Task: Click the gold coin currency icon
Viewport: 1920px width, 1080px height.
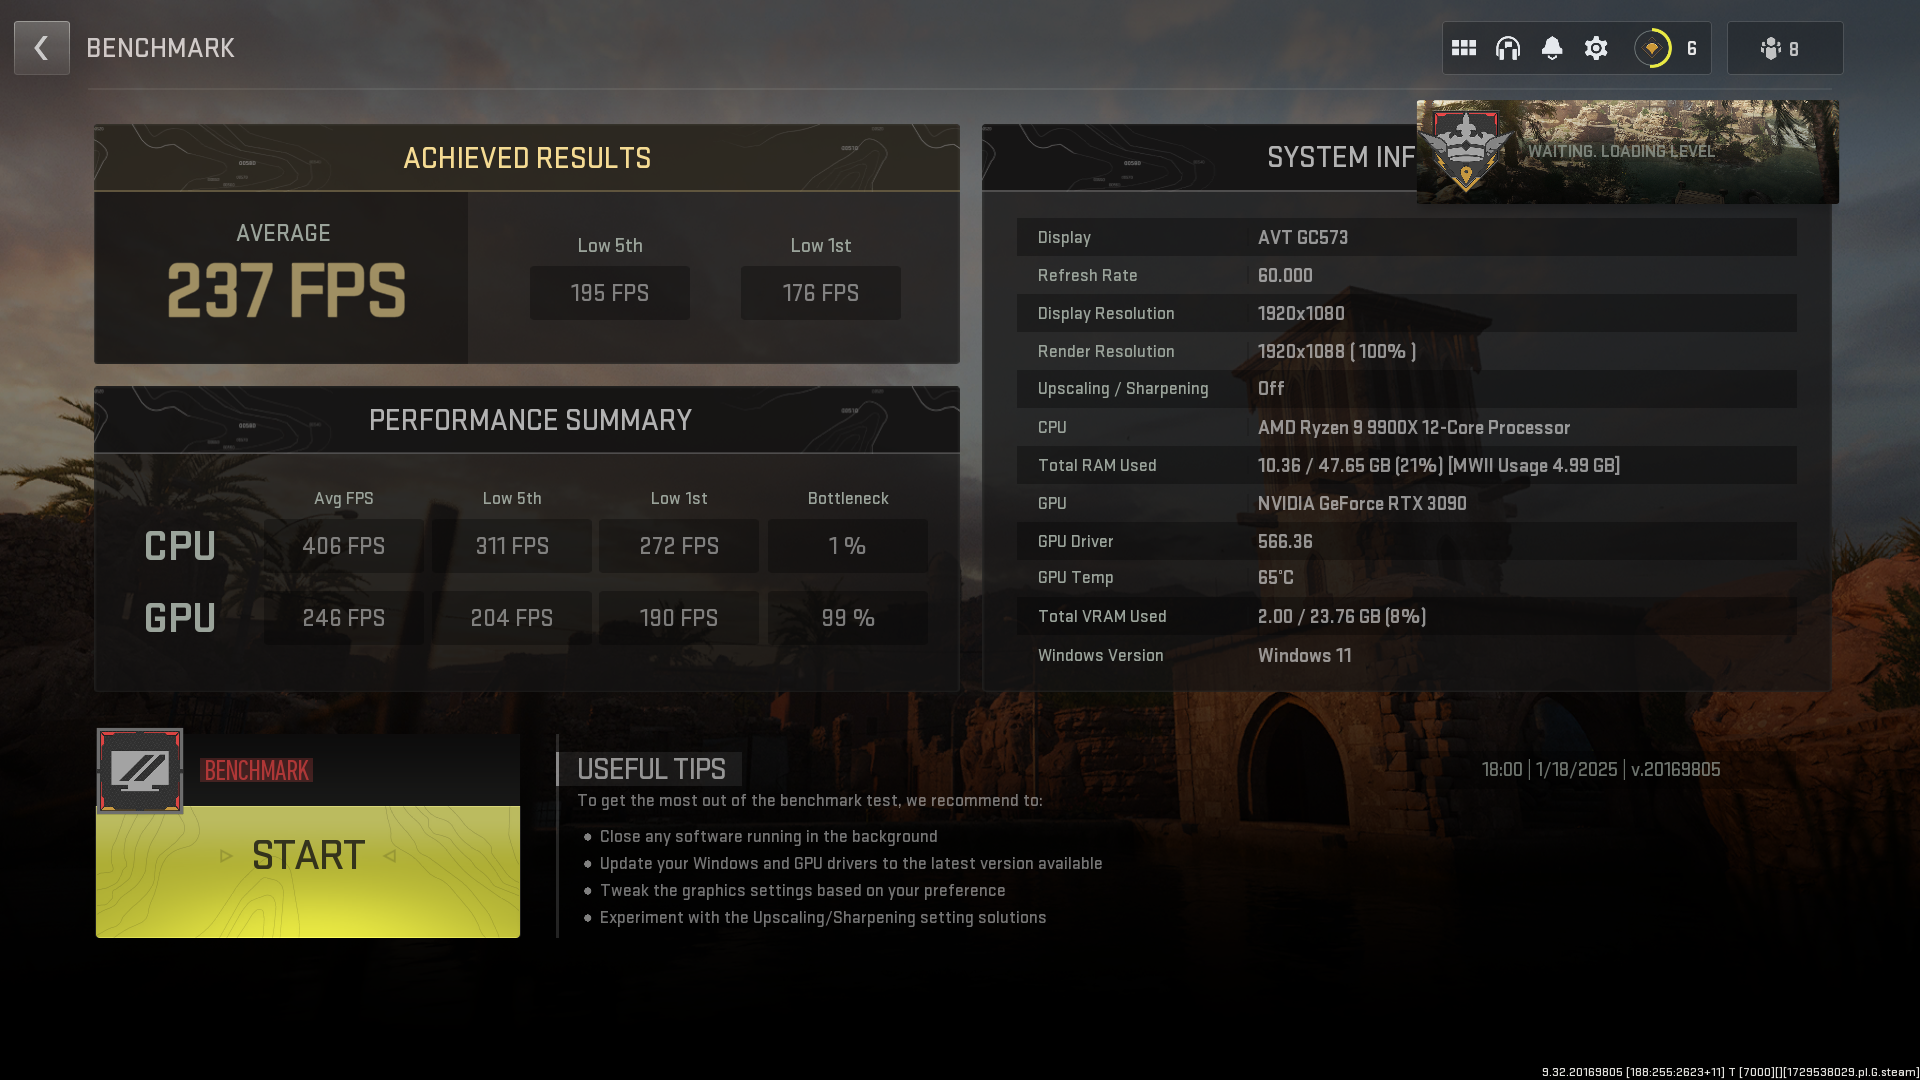Action: pyautogui.click(x=1652, y=47)
